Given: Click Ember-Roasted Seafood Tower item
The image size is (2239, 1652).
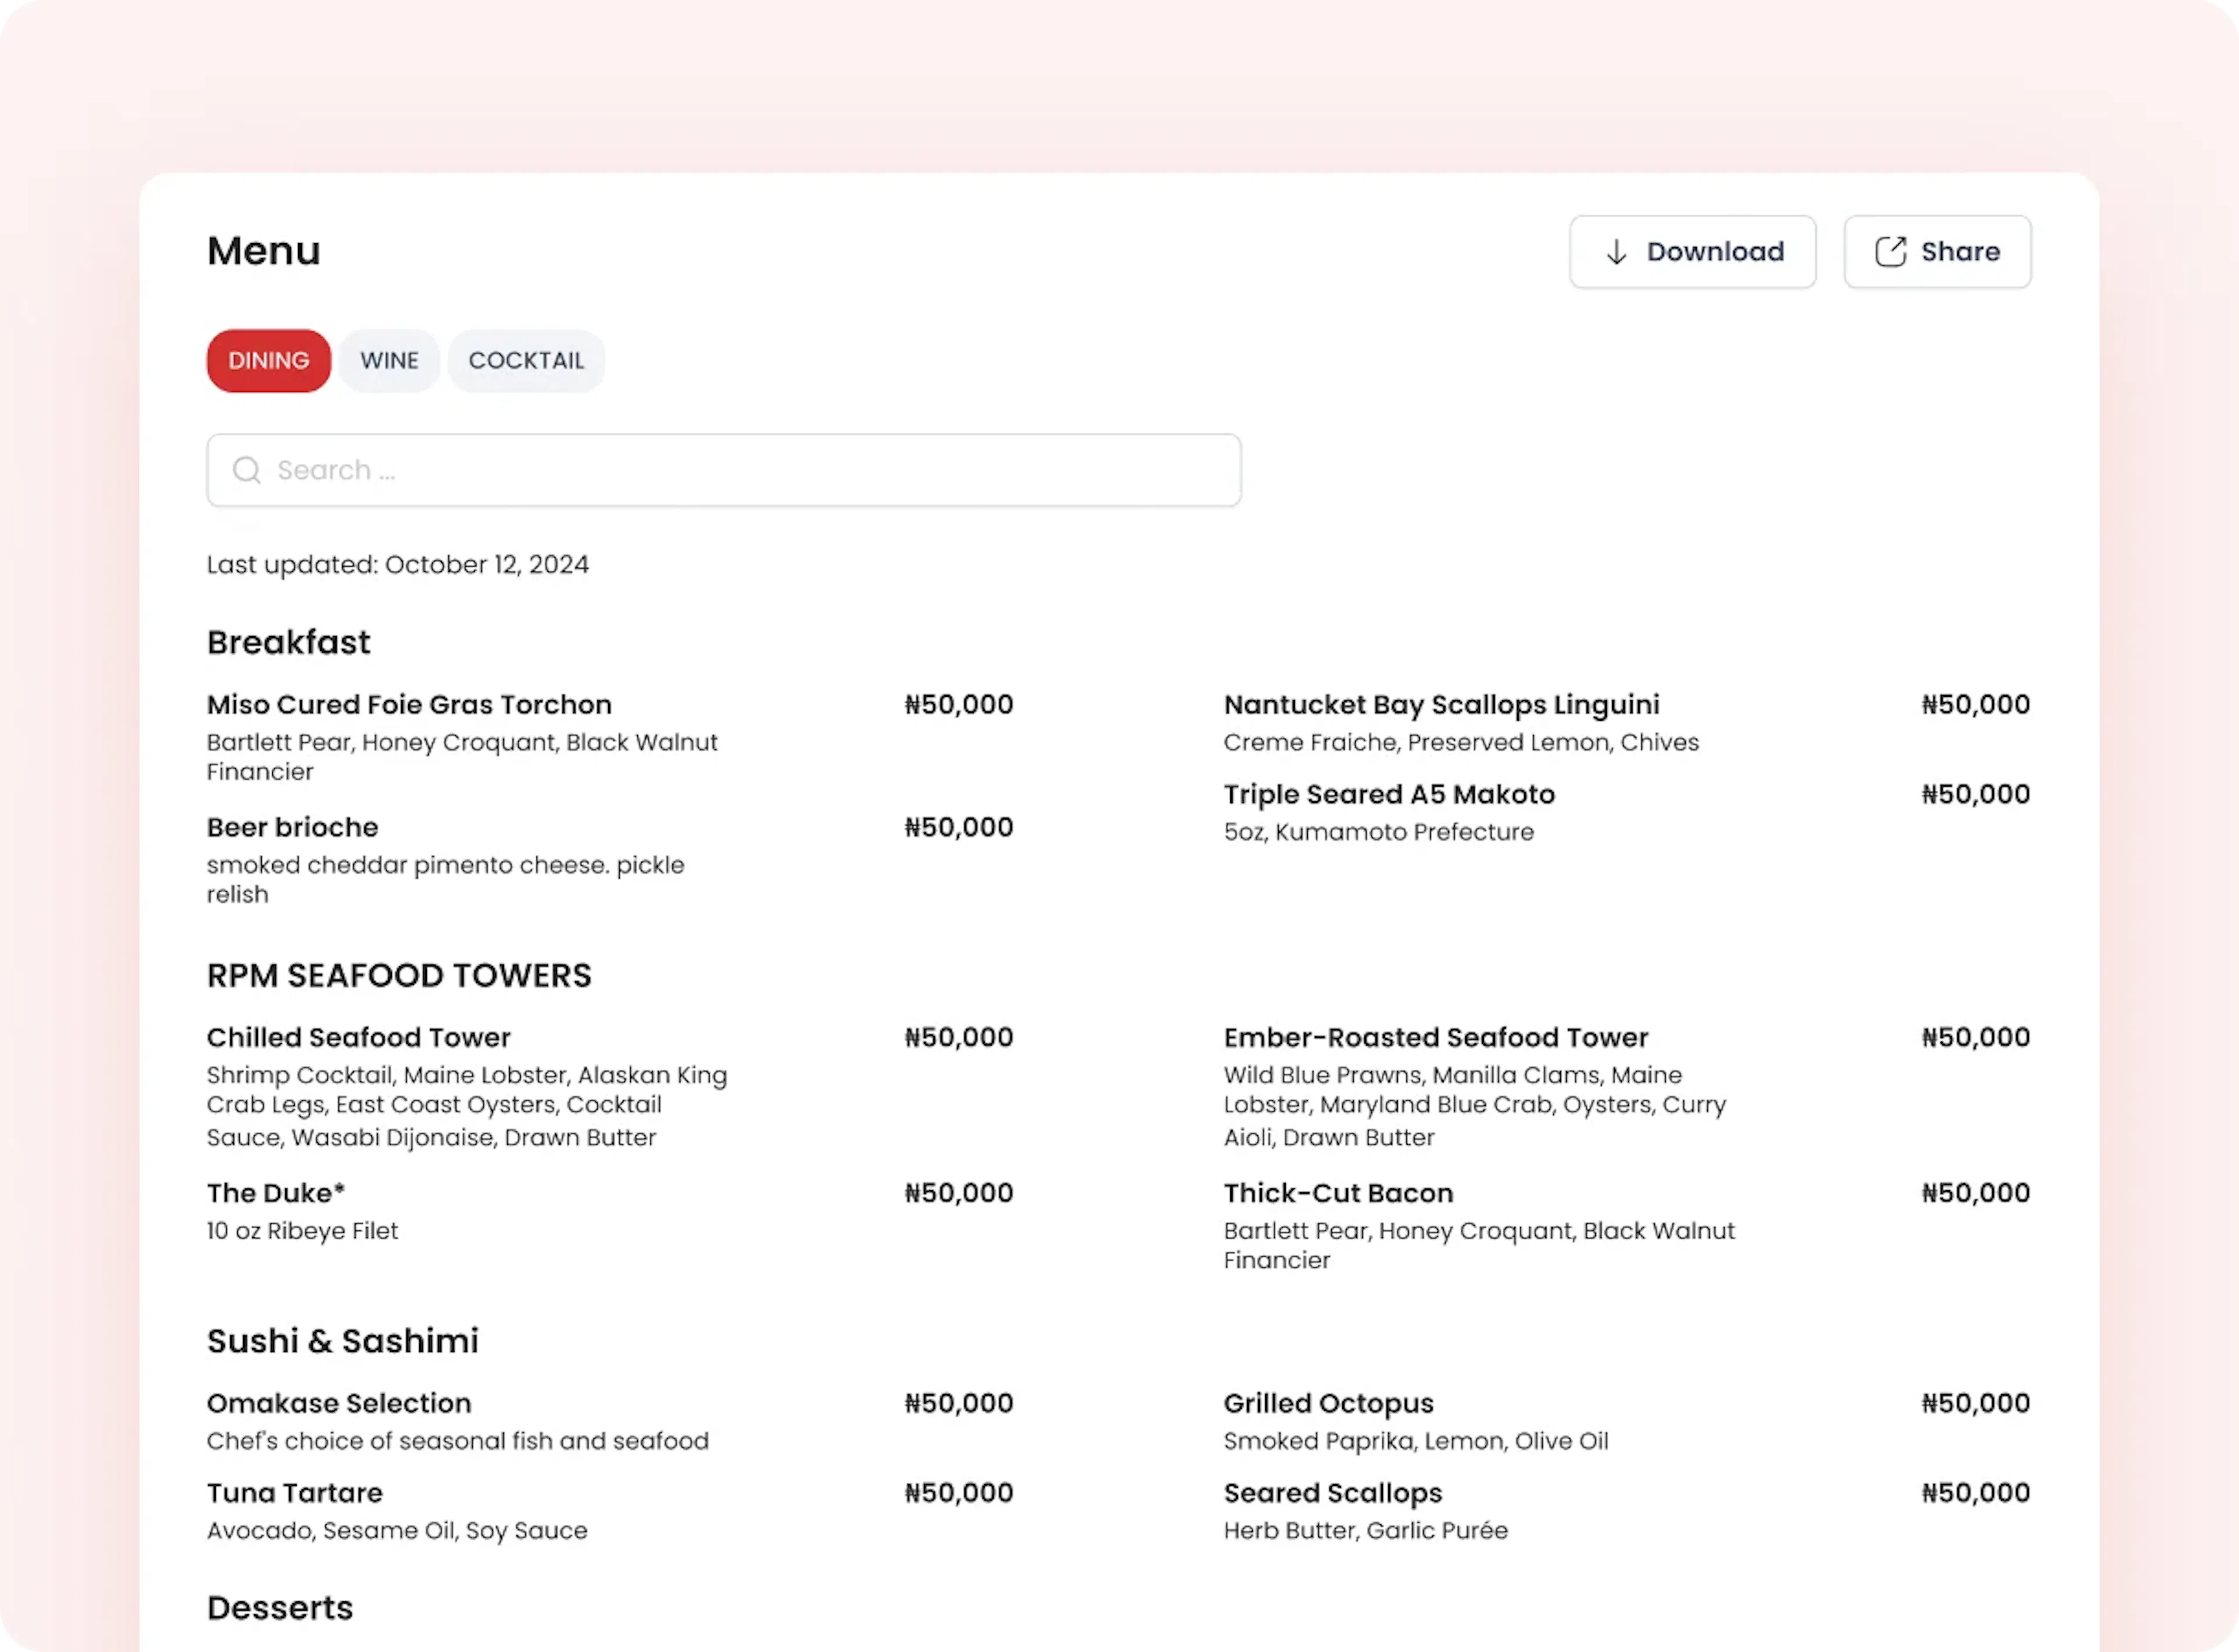Looking at the screenshot, I should coord(1435,1038).
